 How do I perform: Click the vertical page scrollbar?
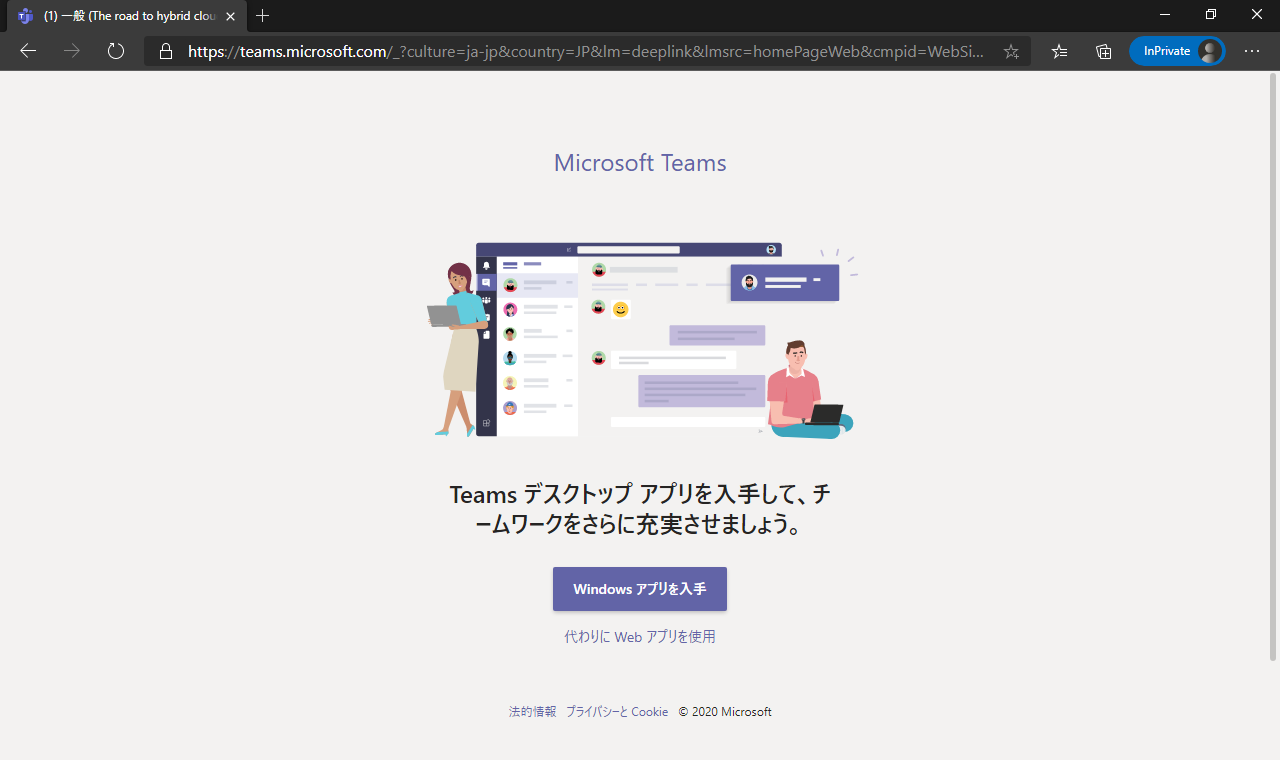[1273, 365]
